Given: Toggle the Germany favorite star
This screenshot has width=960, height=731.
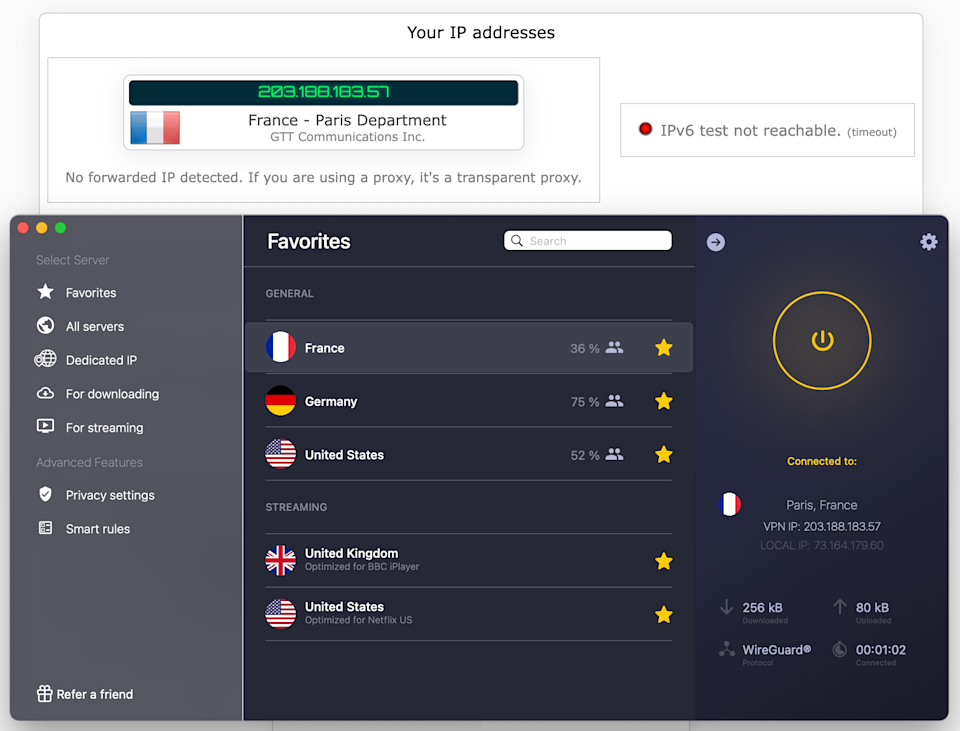Looking at the screenshot, I should [x=663, y=401].
